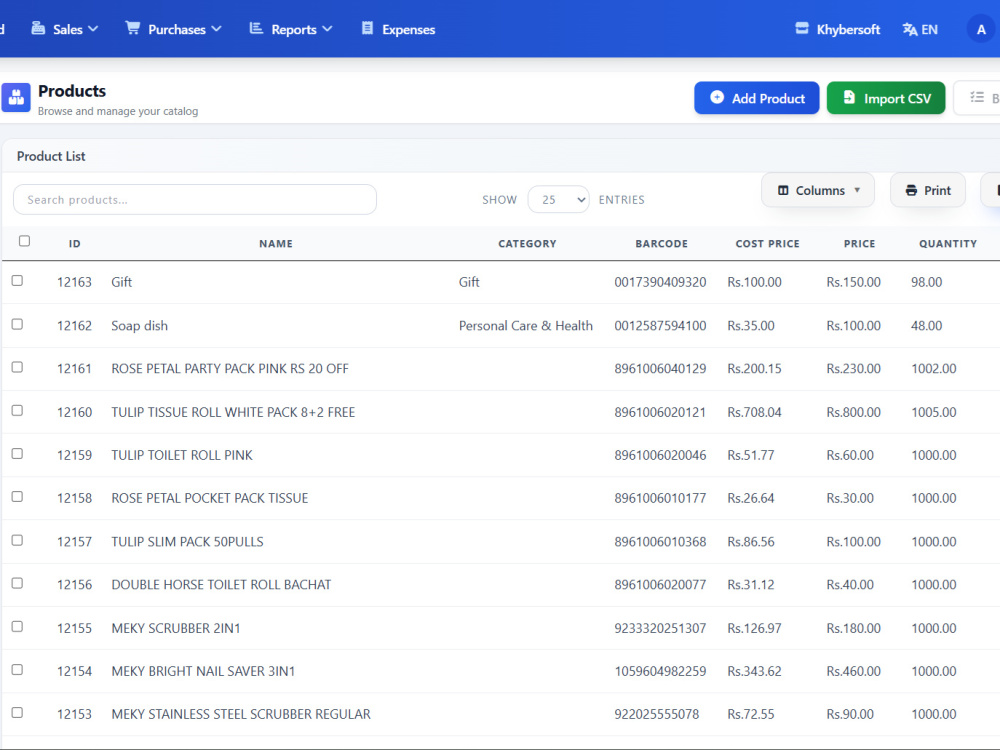The width and height of the screenshot is (1000, 750).
Task: Click price Rs.60.00
Action: [850, 455]
